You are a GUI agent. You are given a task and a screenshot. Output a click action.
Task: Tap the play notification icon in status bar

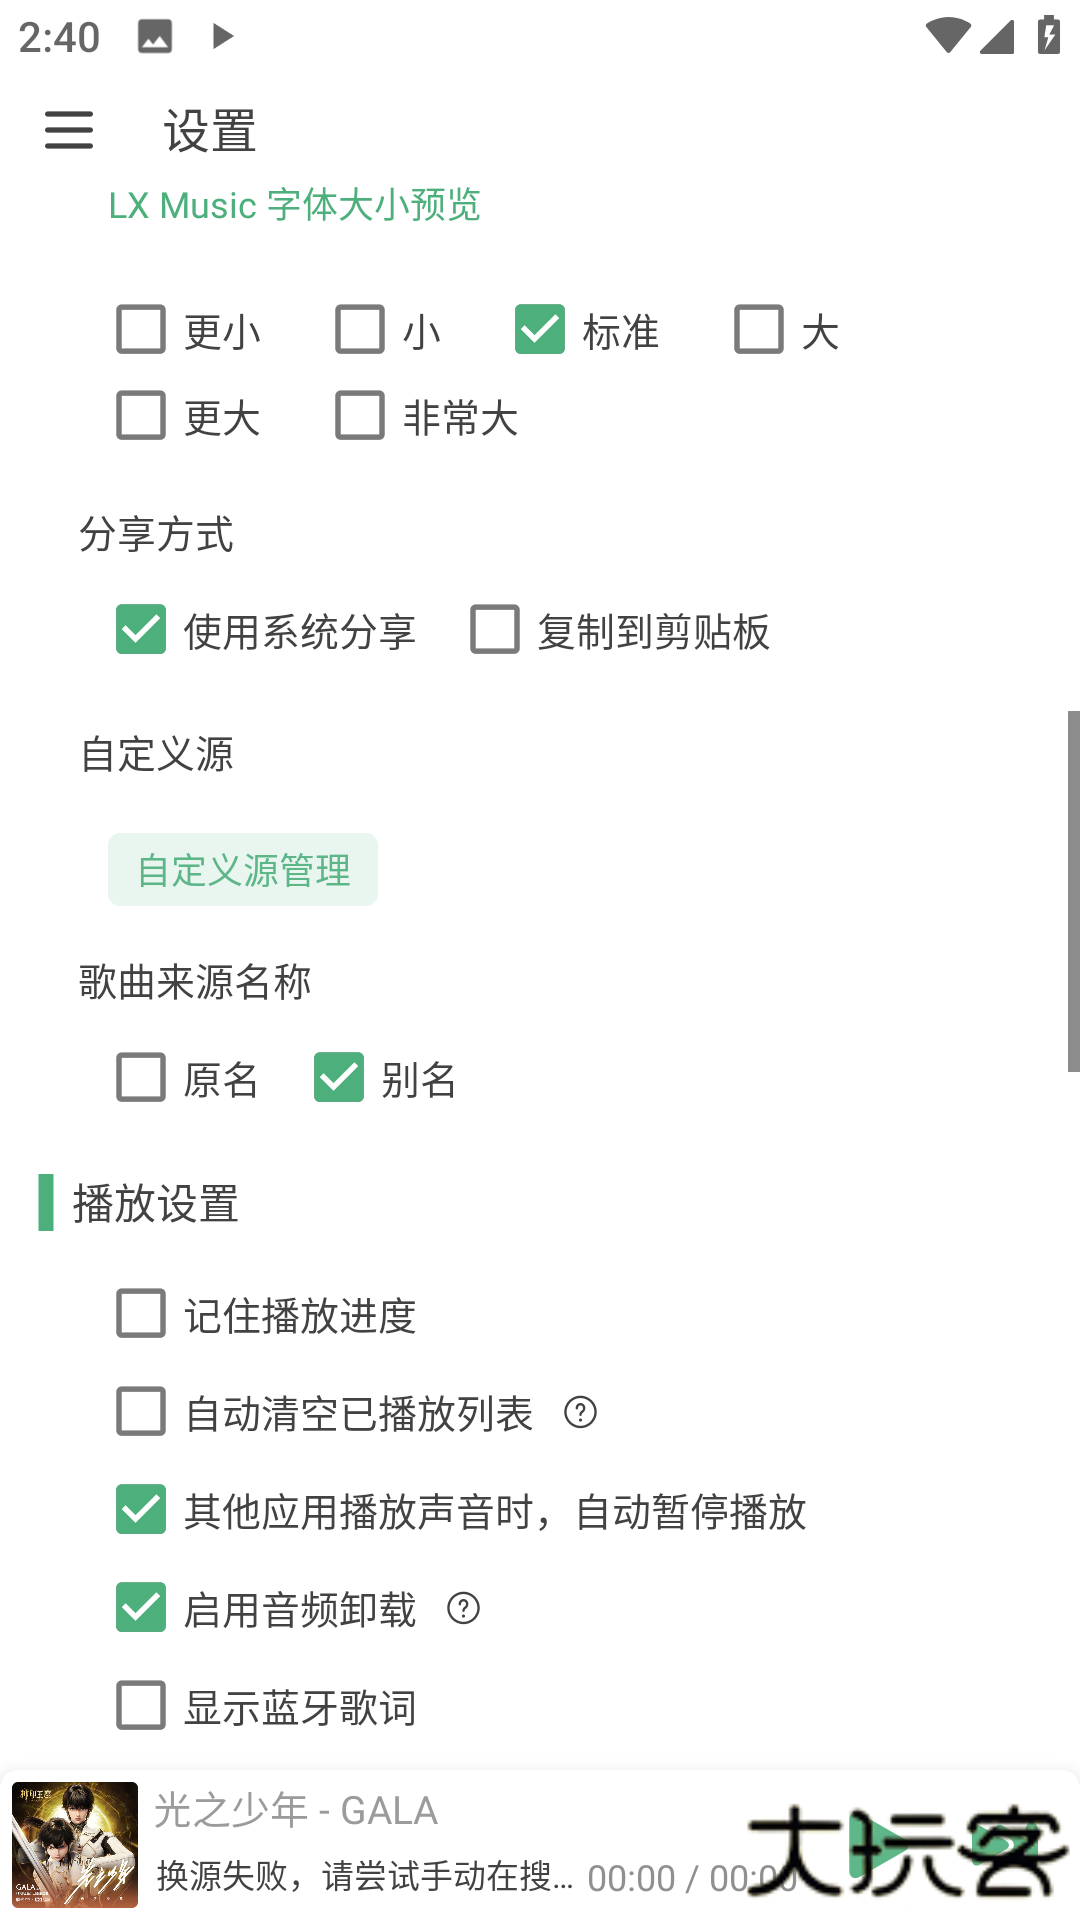click(x=222, y=37)
